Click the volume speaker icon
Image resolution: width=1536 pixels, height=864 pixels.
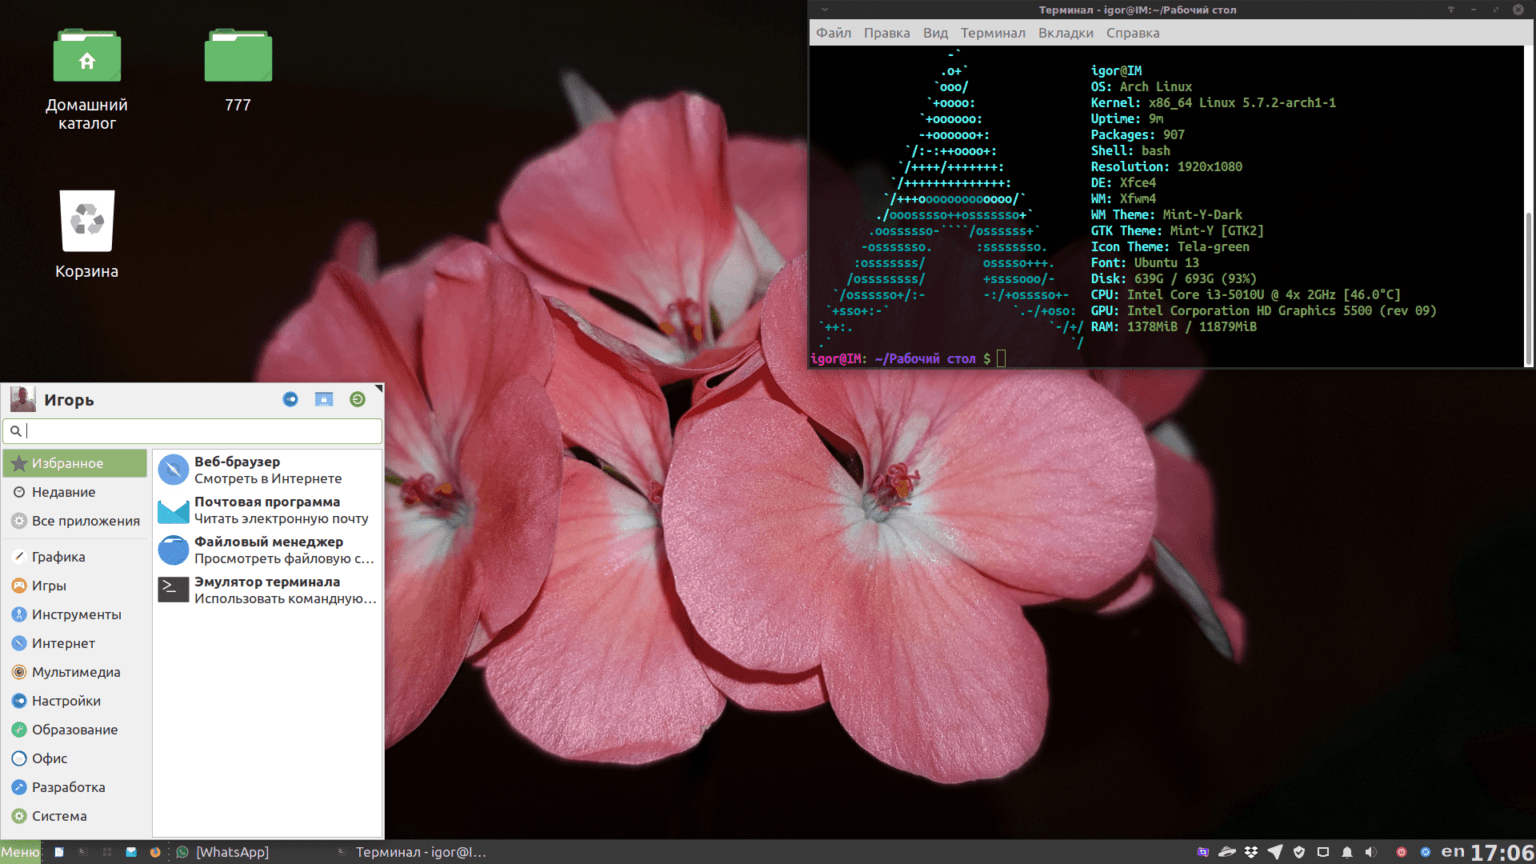pos(1371,852)
